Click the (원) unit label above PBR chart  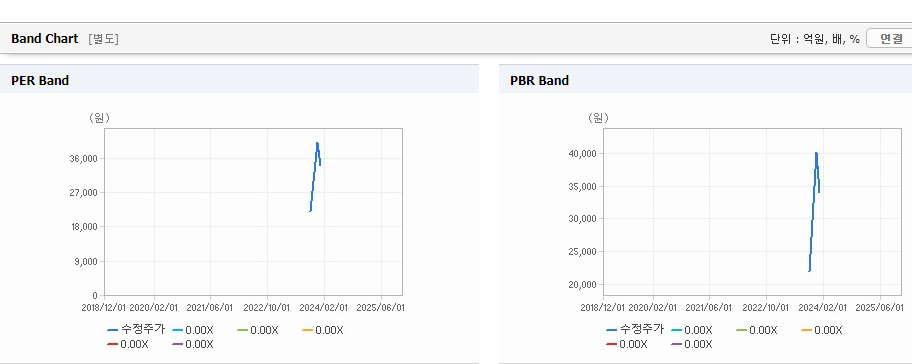pyautogui.click(x=598, y=118)
